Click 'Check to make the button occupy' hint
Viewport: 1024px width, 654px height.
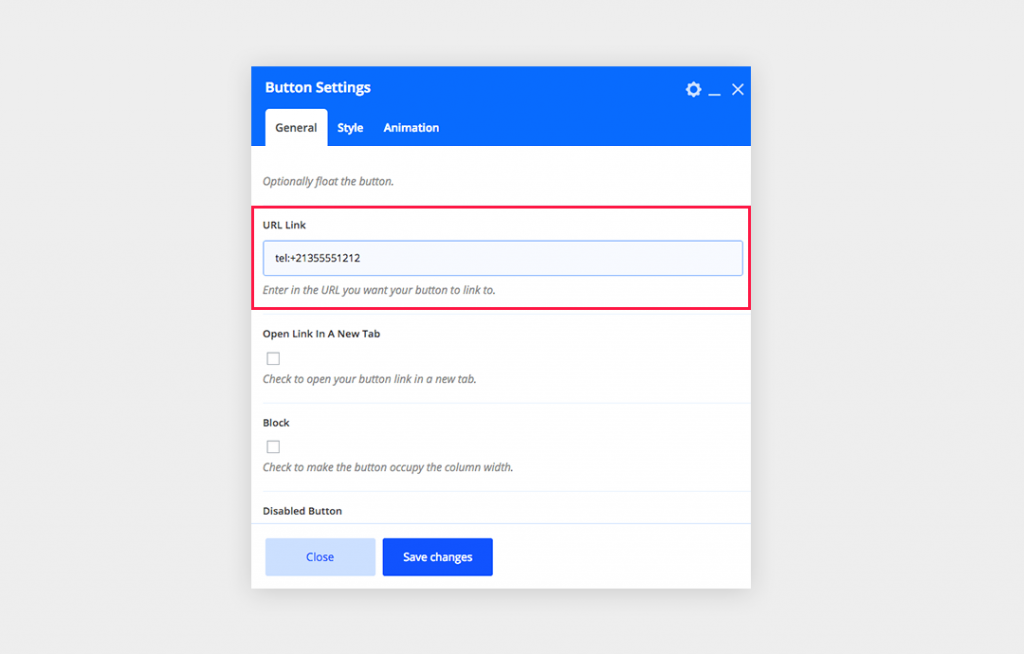pos(388,467)
